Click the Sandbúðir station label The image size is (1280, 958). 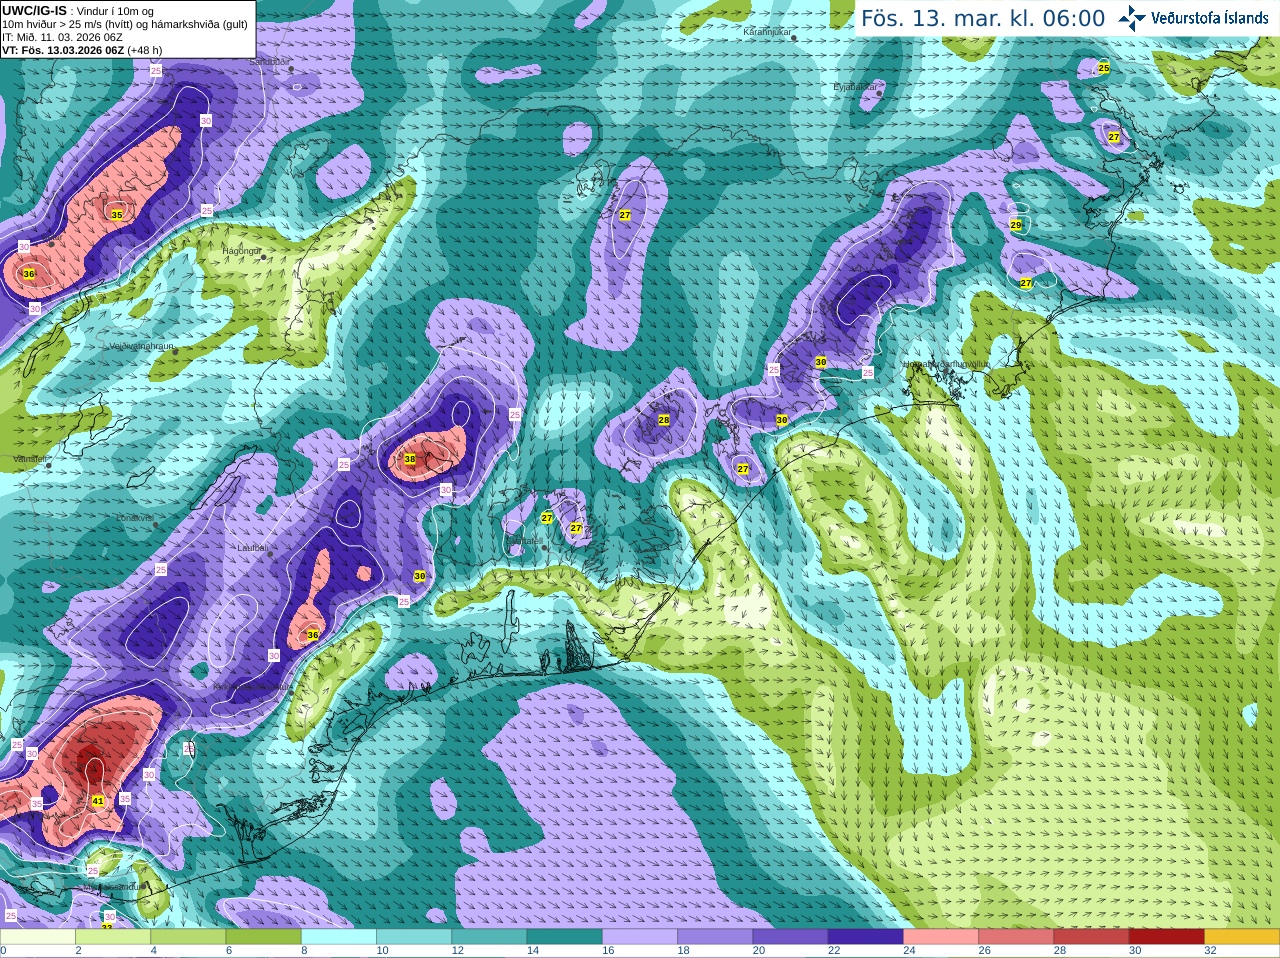coord(268,61)
